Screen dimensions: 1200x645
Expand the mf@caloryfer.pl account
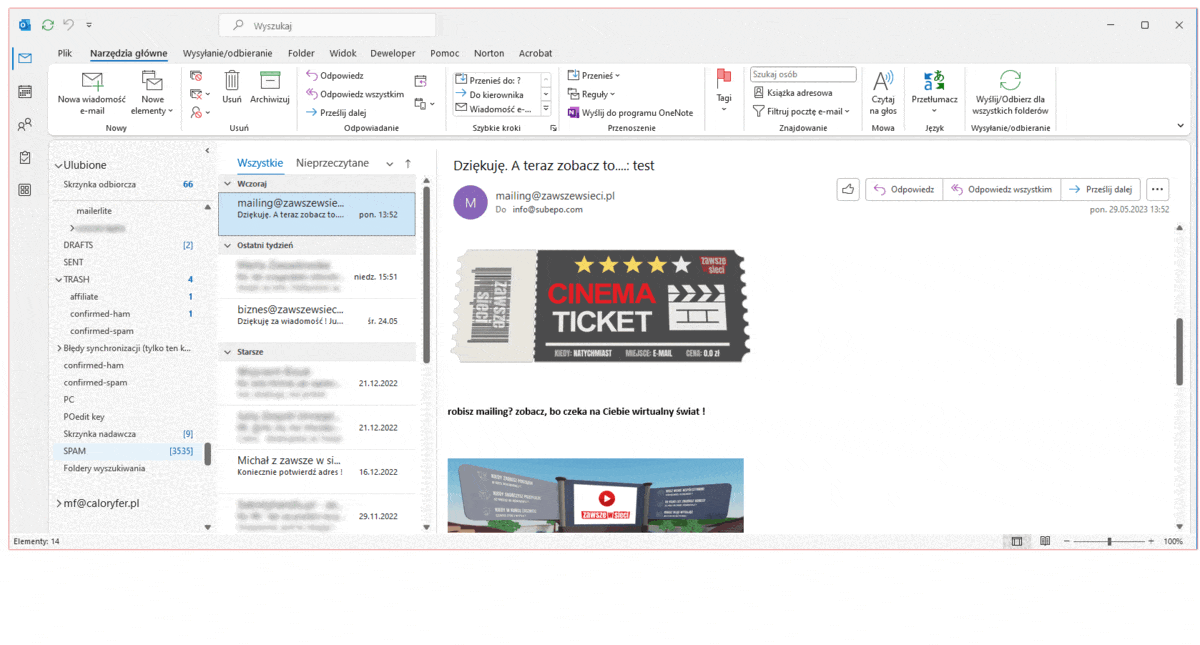coord(57,504)
